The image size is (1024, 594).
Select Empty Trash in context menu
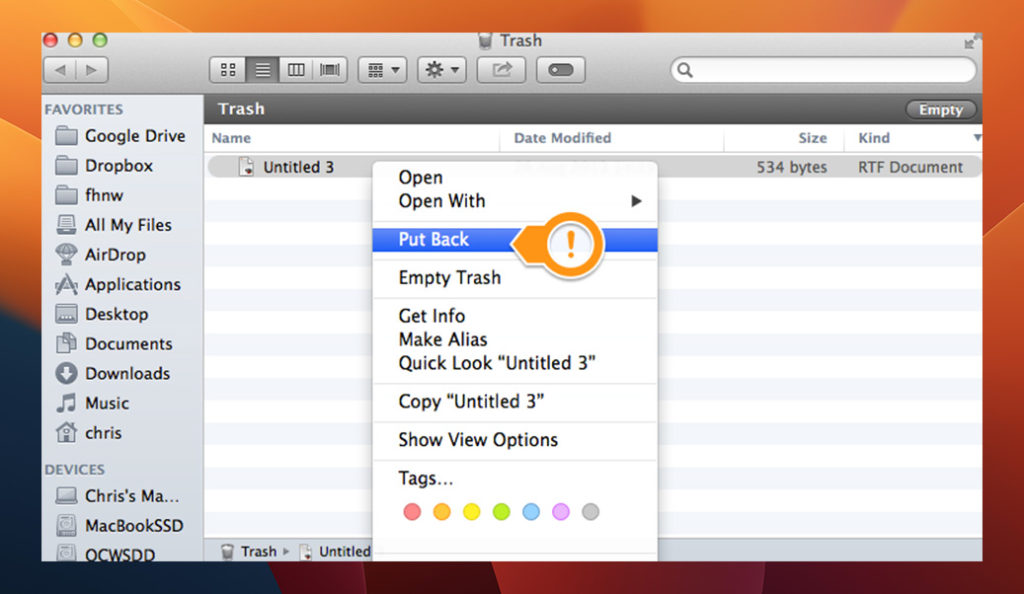450,278
